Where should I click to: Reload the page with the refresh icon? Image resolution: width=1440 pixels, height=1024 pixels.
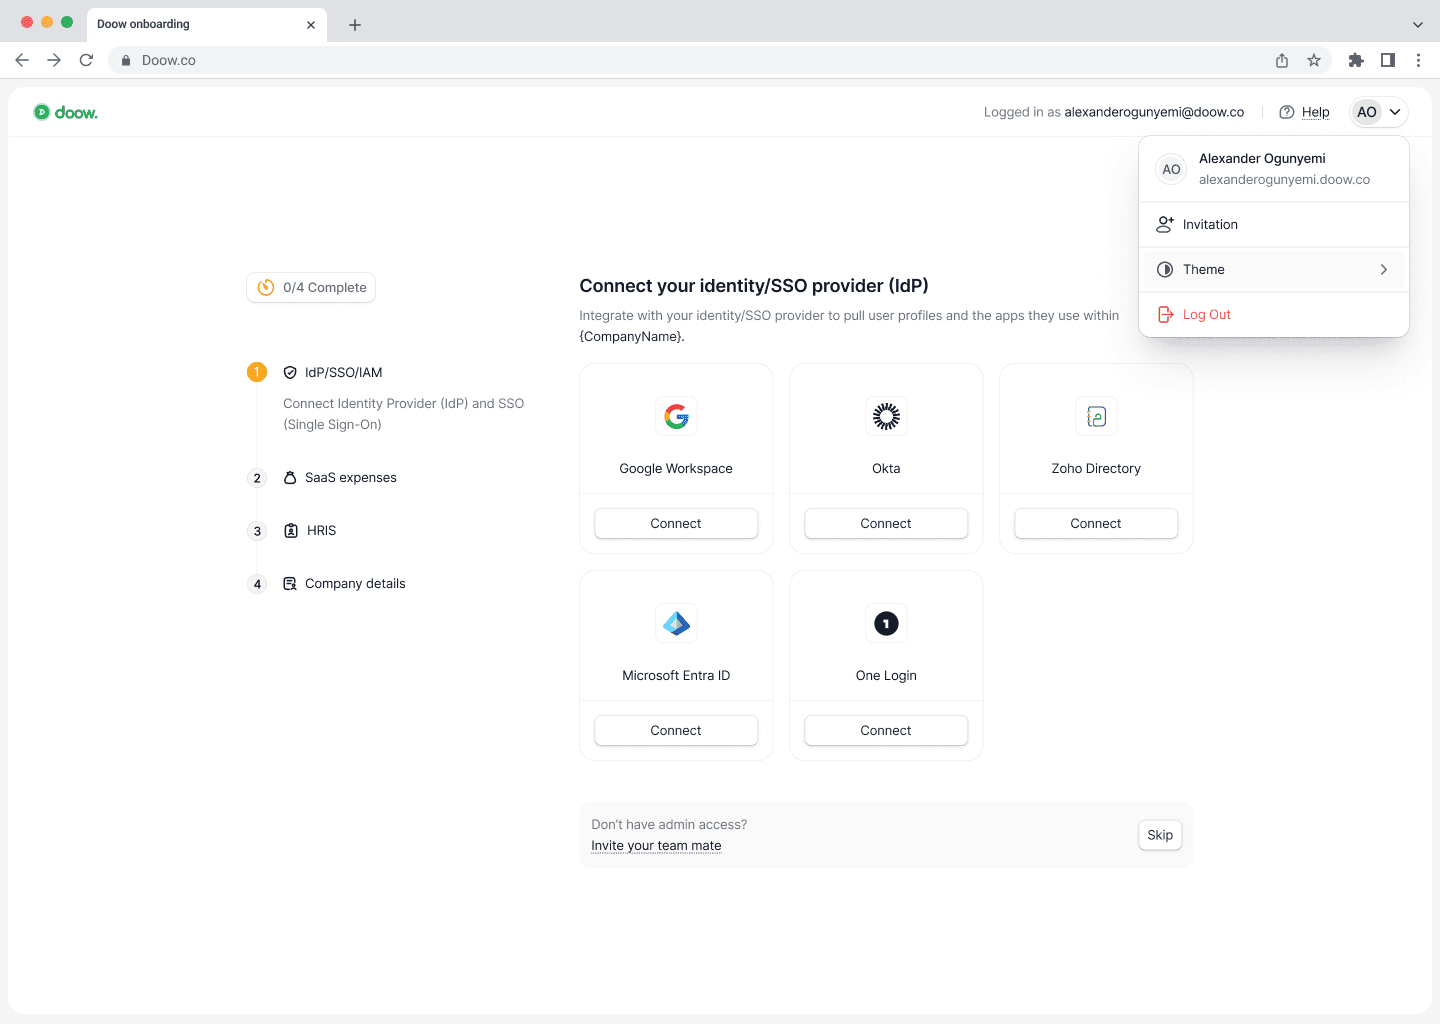[87, 60]
